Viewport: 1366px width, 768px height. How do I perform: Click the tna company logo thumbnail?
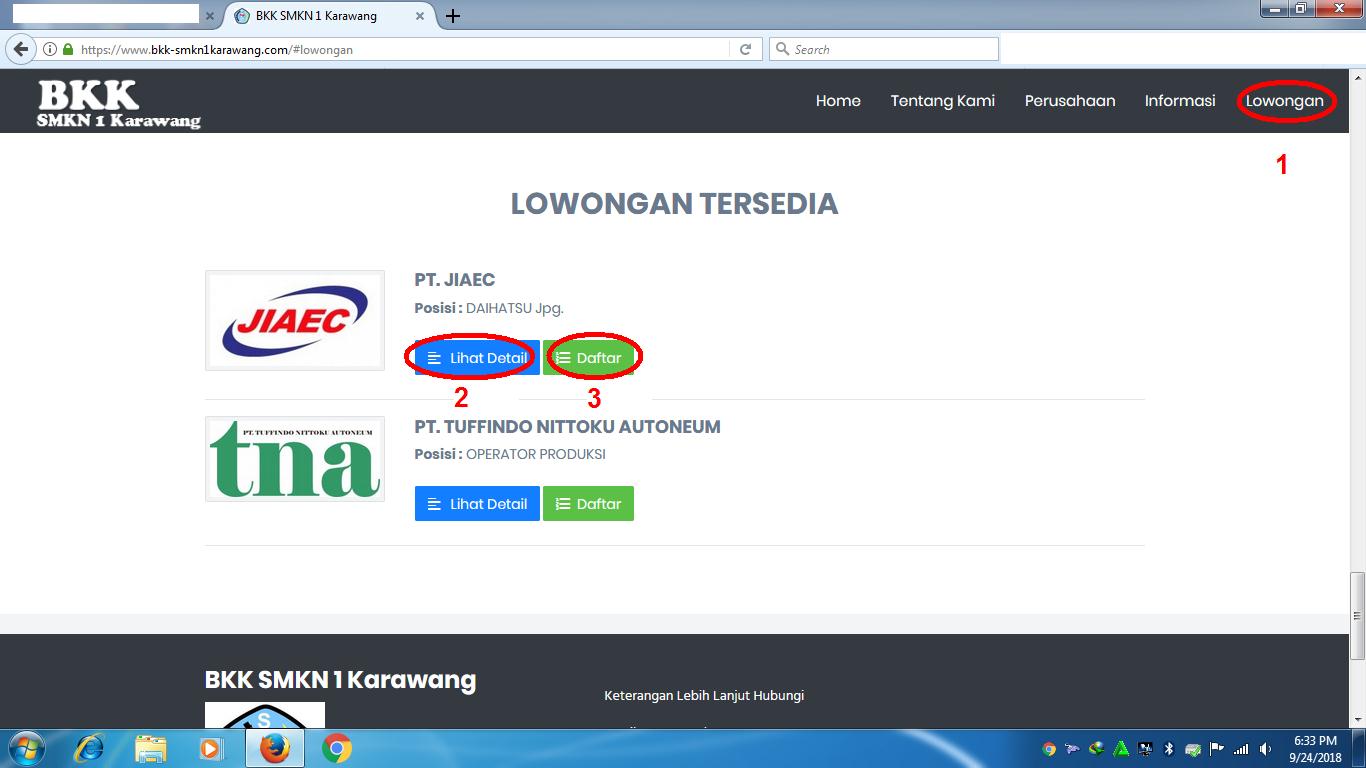point(295,459)
